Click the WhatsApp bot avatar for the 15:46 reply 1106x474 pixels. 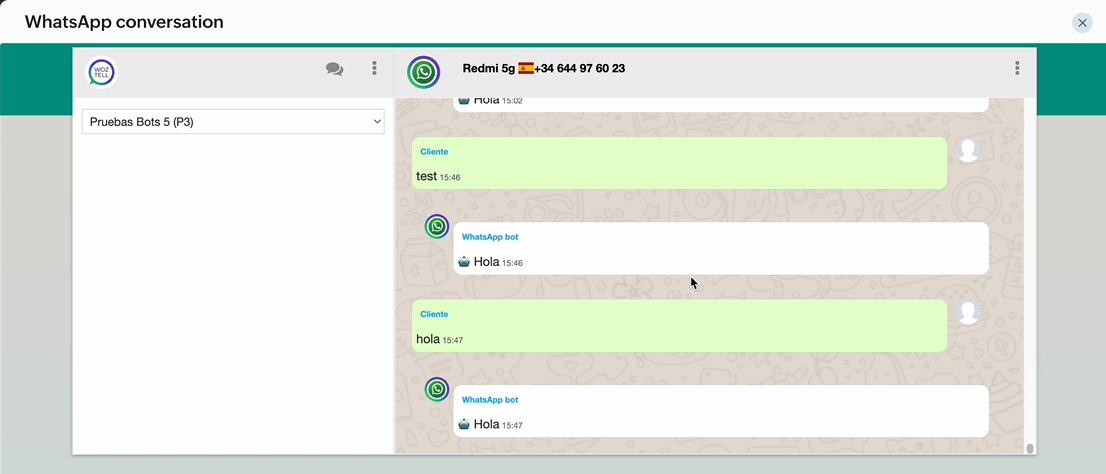437,227
